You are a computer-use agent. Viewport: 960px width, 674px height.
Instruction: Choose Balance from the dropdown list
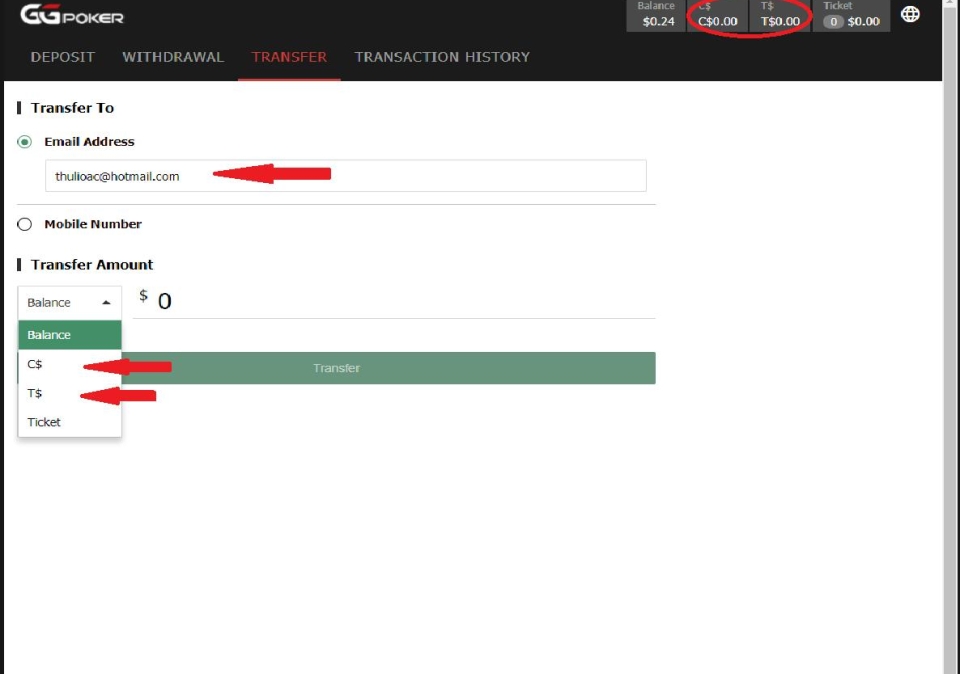[69, 335]
